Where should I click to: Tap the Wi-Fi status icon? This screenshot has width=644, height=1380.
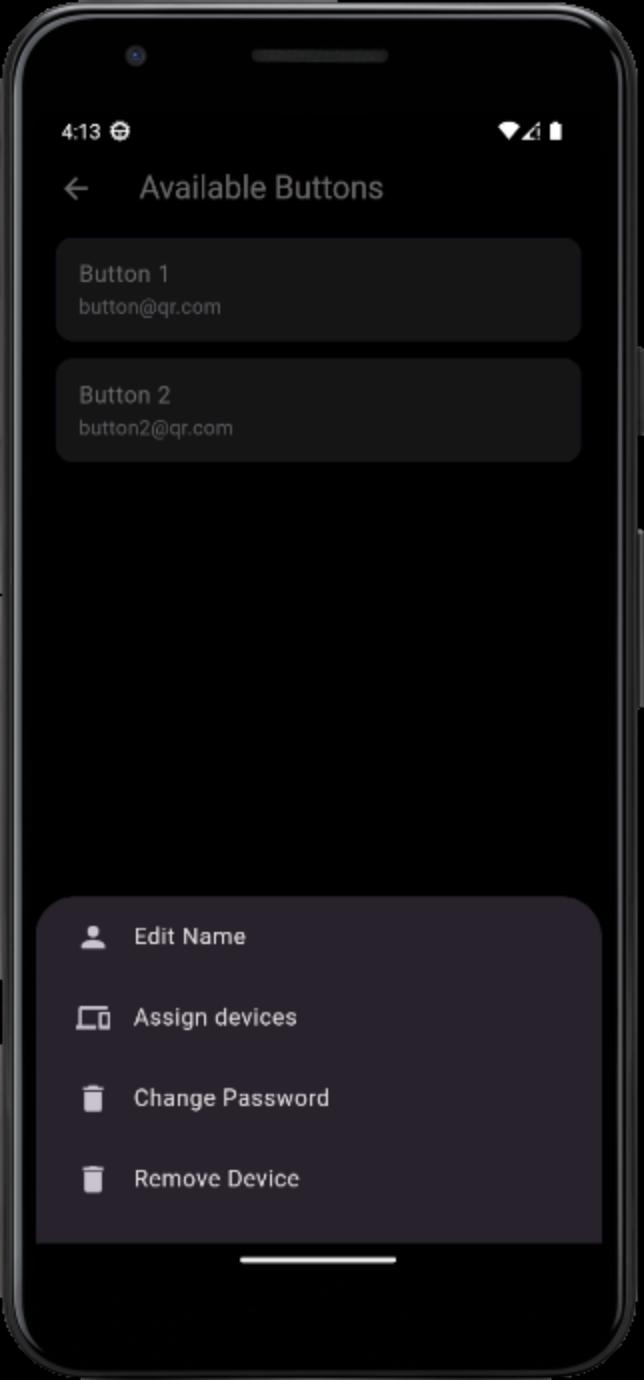[509, 131]
